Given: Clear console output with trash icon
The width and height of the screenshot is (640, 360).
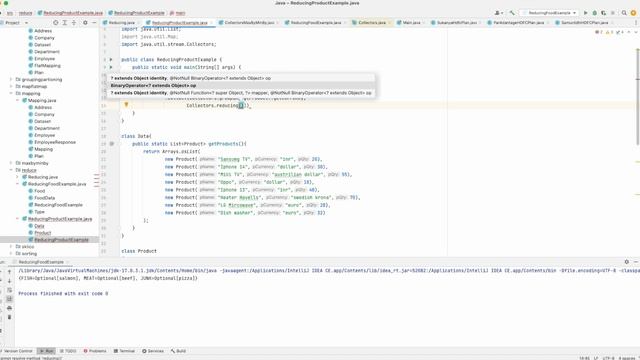Looking at the screenshot, I should tap(9, 317).
